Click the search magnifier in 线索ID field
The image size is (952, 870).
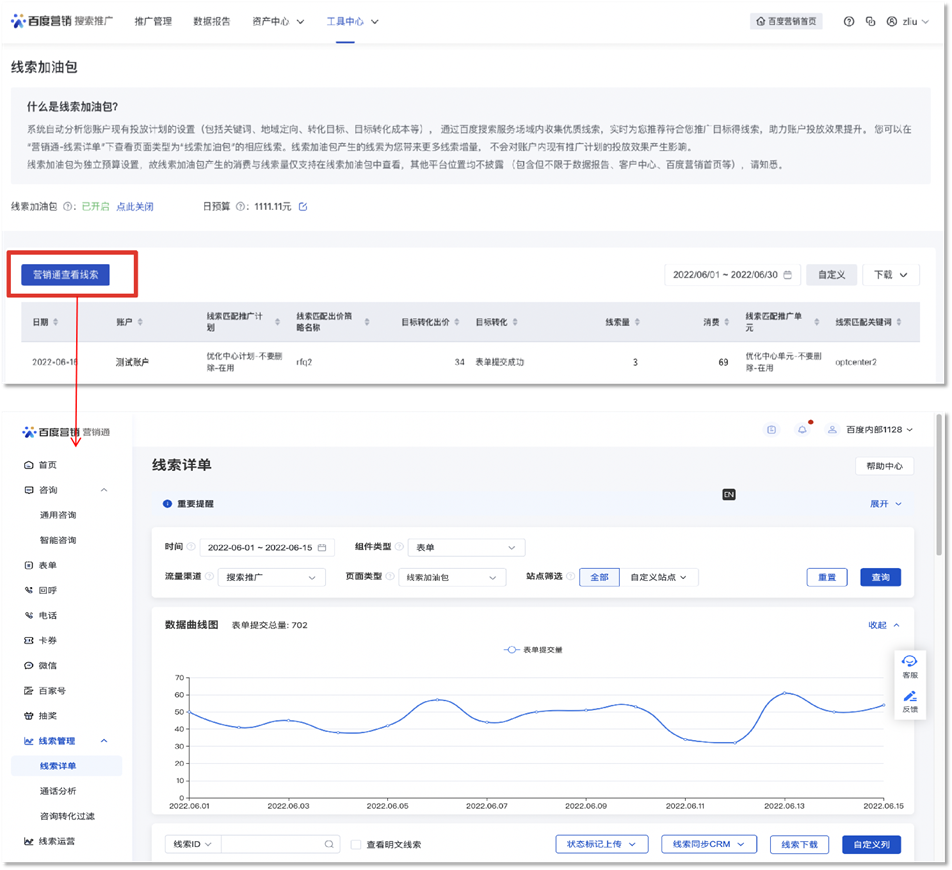point(330,845)
